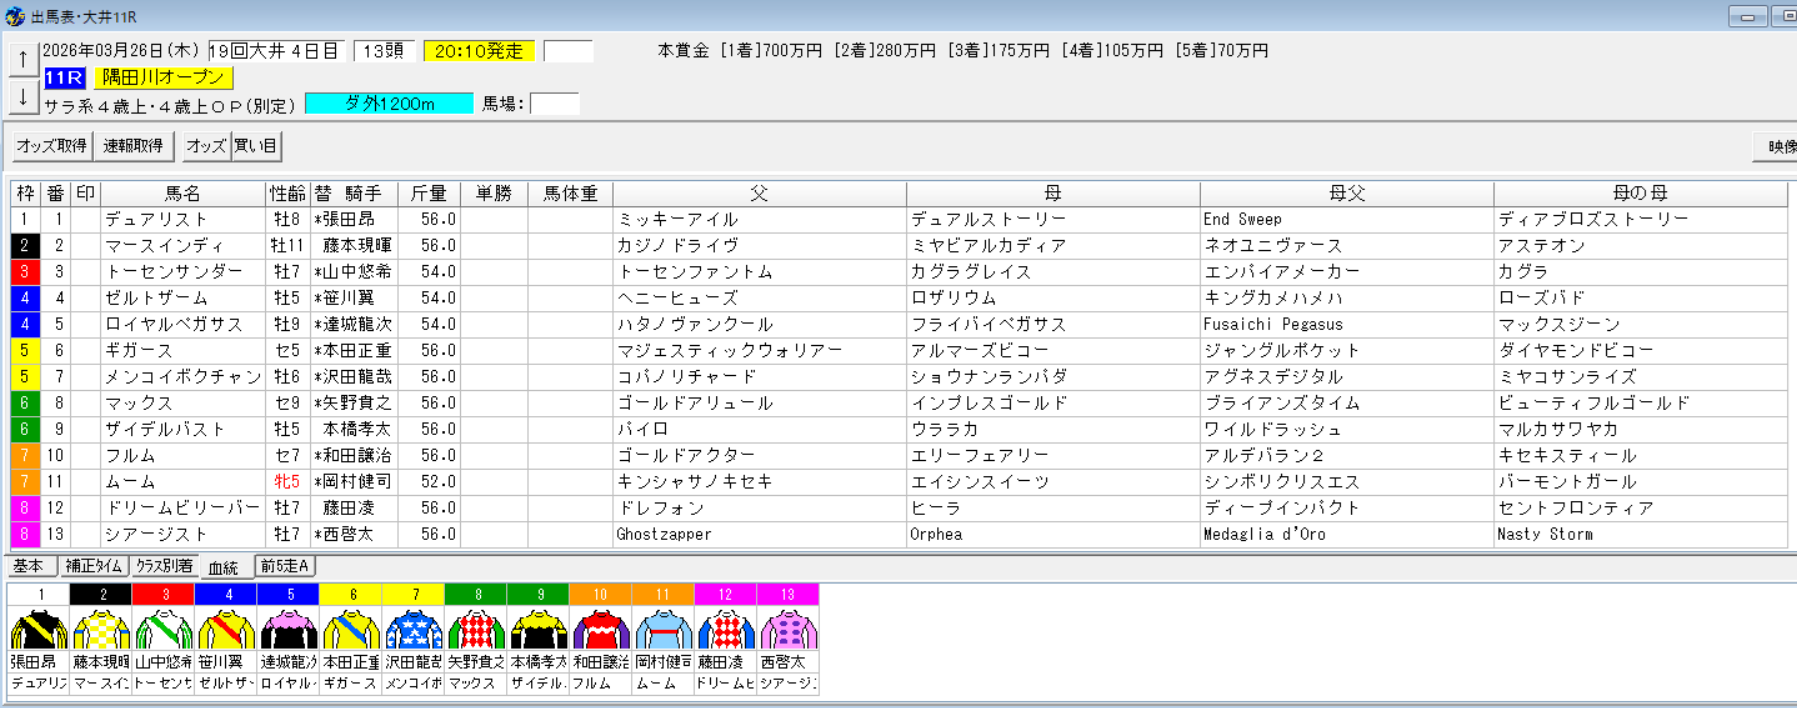Select 岡村健司's light blue silk icon

tap(662, 630)
